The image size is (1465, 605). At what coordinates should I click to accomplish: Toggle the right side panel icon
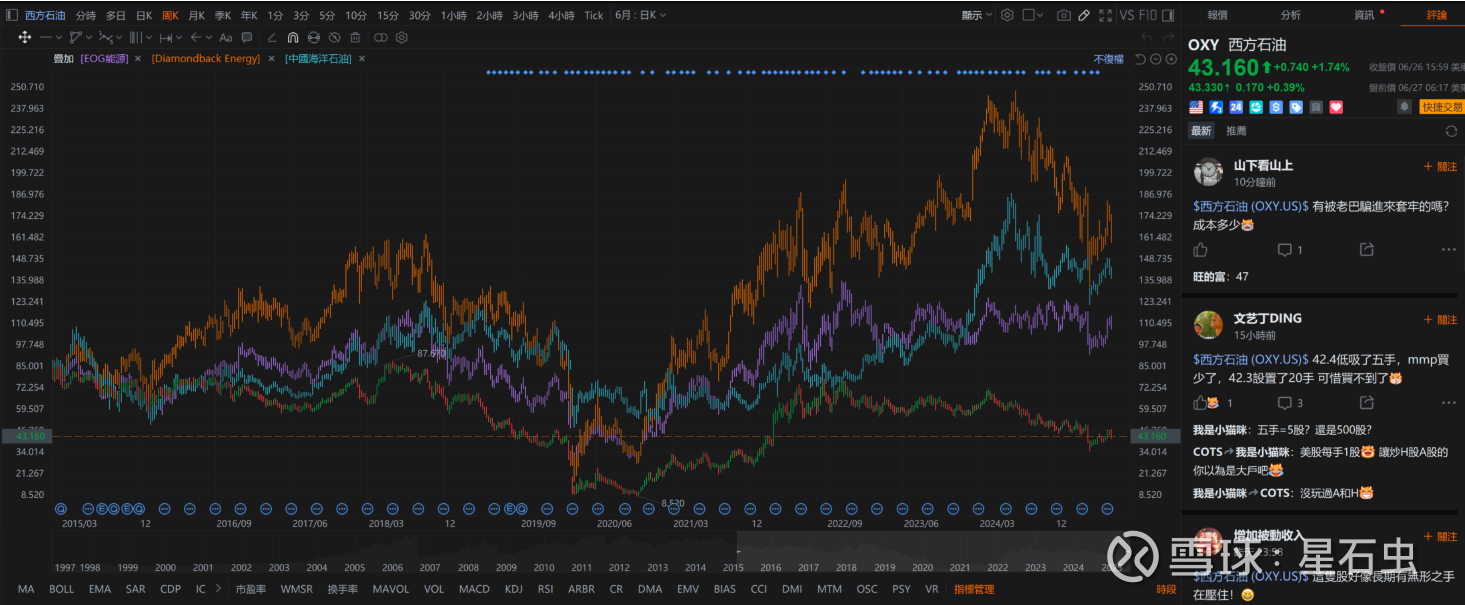1169,15
